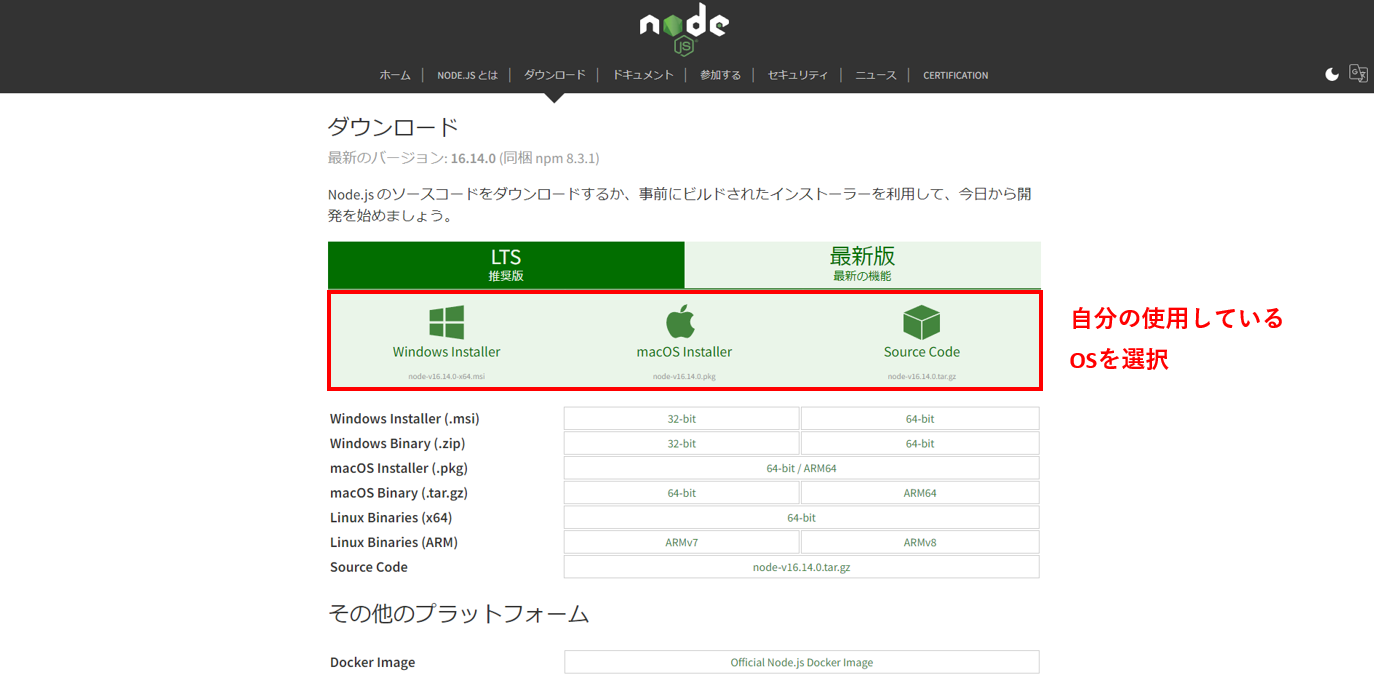The image size is (1374, 674).
Task: Open the ダウンロード menu item
Action: point(555,75)
